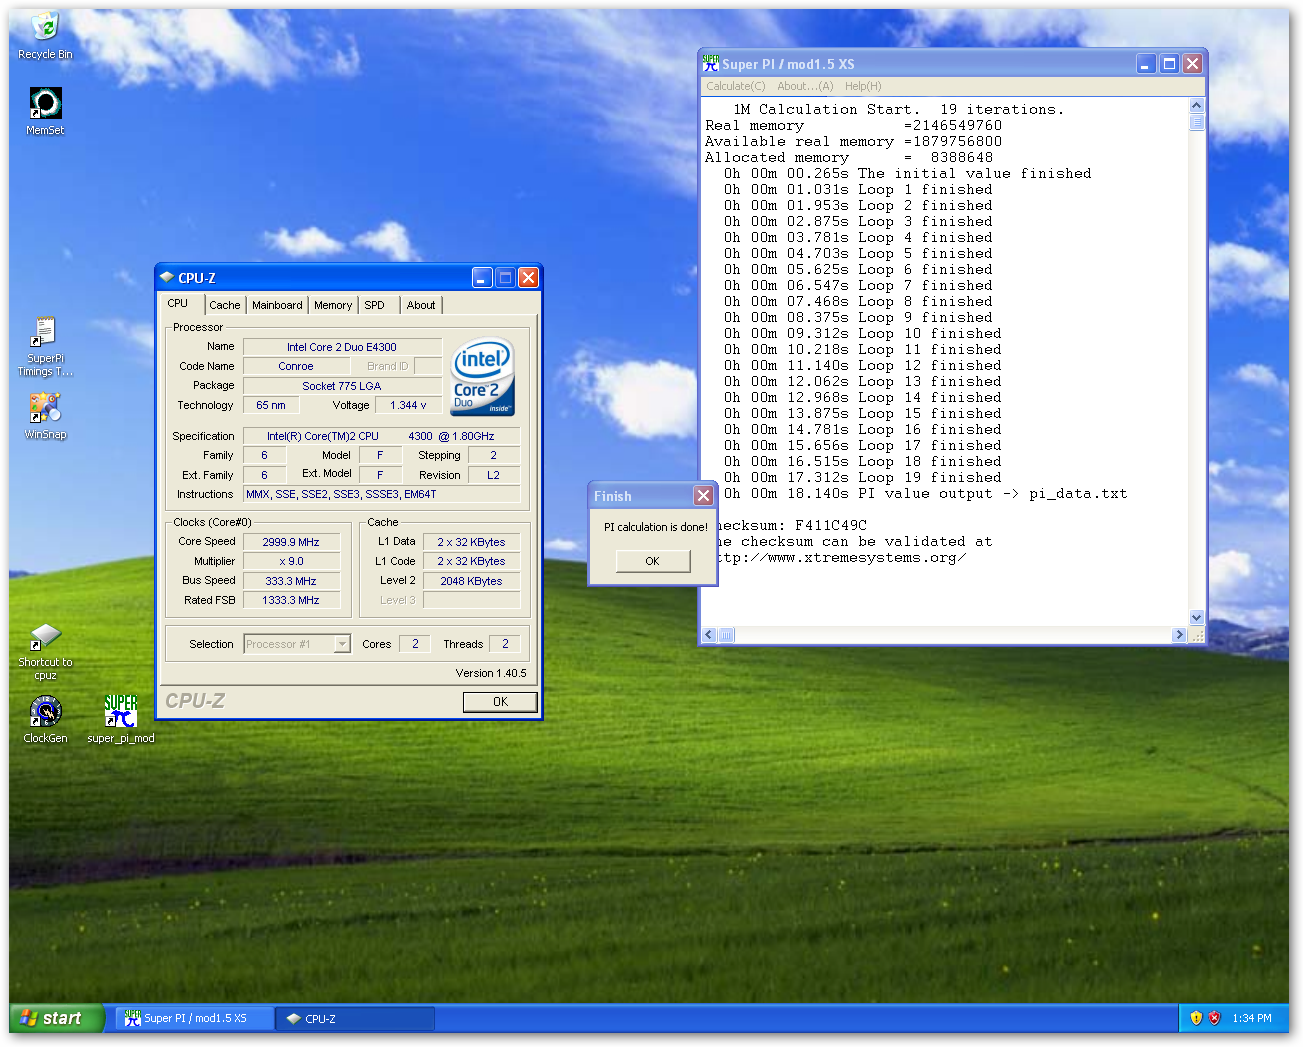Click the Checksum F411C49C line

[792, 525]
